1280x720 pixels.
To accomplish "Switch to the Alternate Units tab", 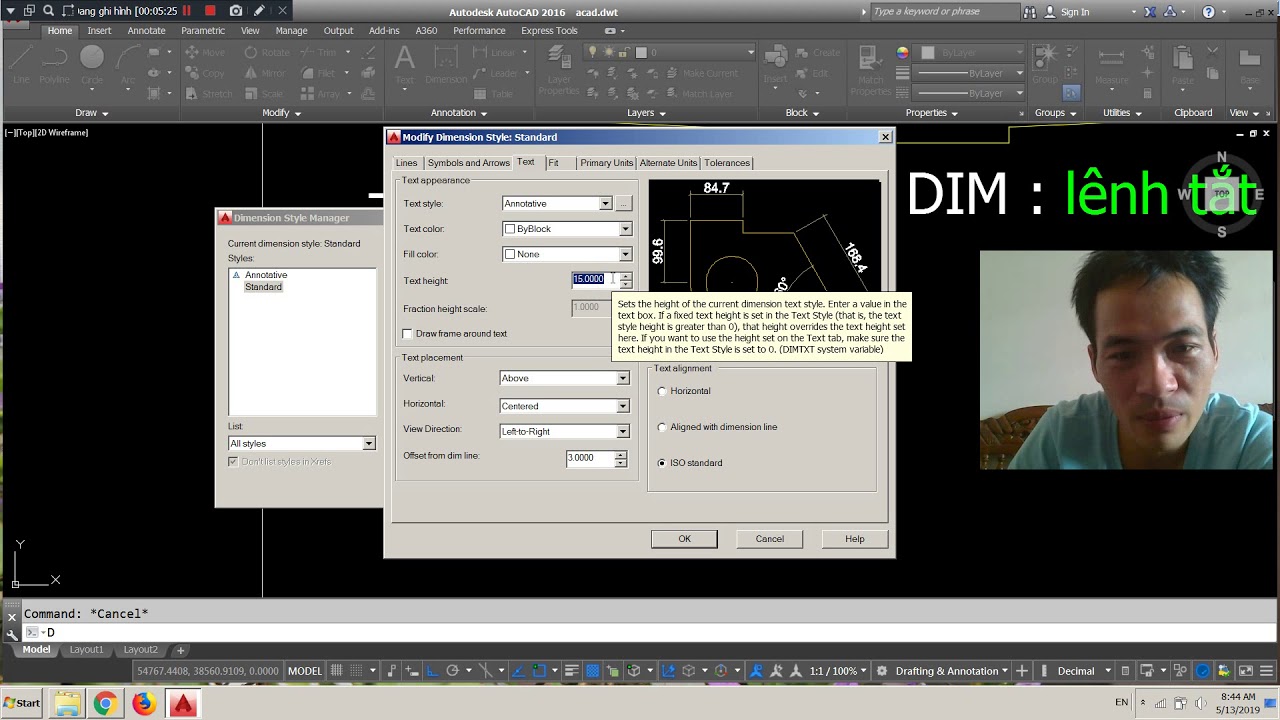I will [x=668, y=163].
